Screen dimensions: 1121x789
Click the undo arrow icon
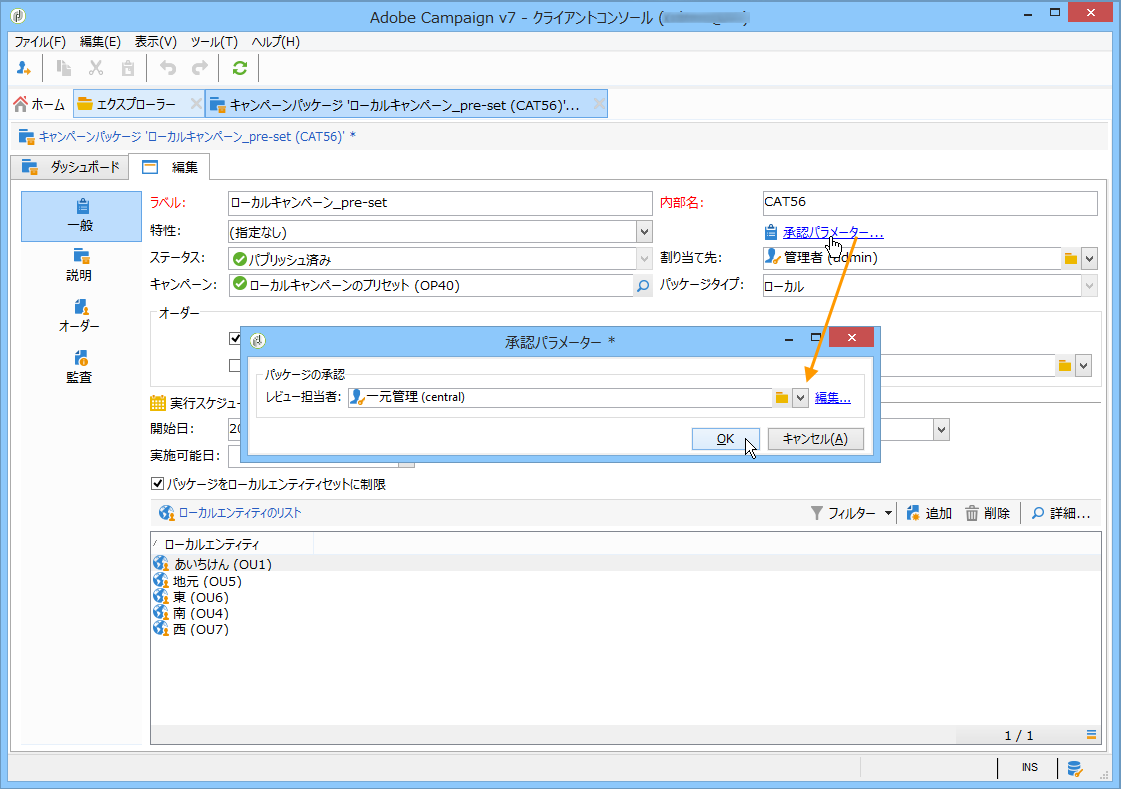tap(168, 68)
